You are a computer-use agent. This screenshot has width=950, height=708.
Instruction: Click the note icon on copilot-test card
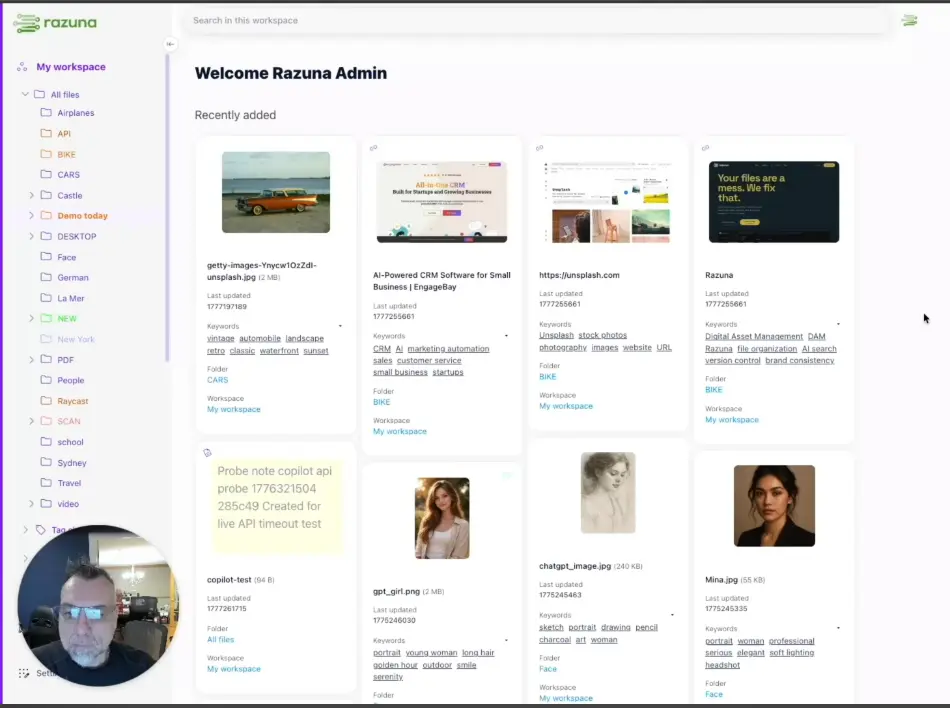click(207, 452)
